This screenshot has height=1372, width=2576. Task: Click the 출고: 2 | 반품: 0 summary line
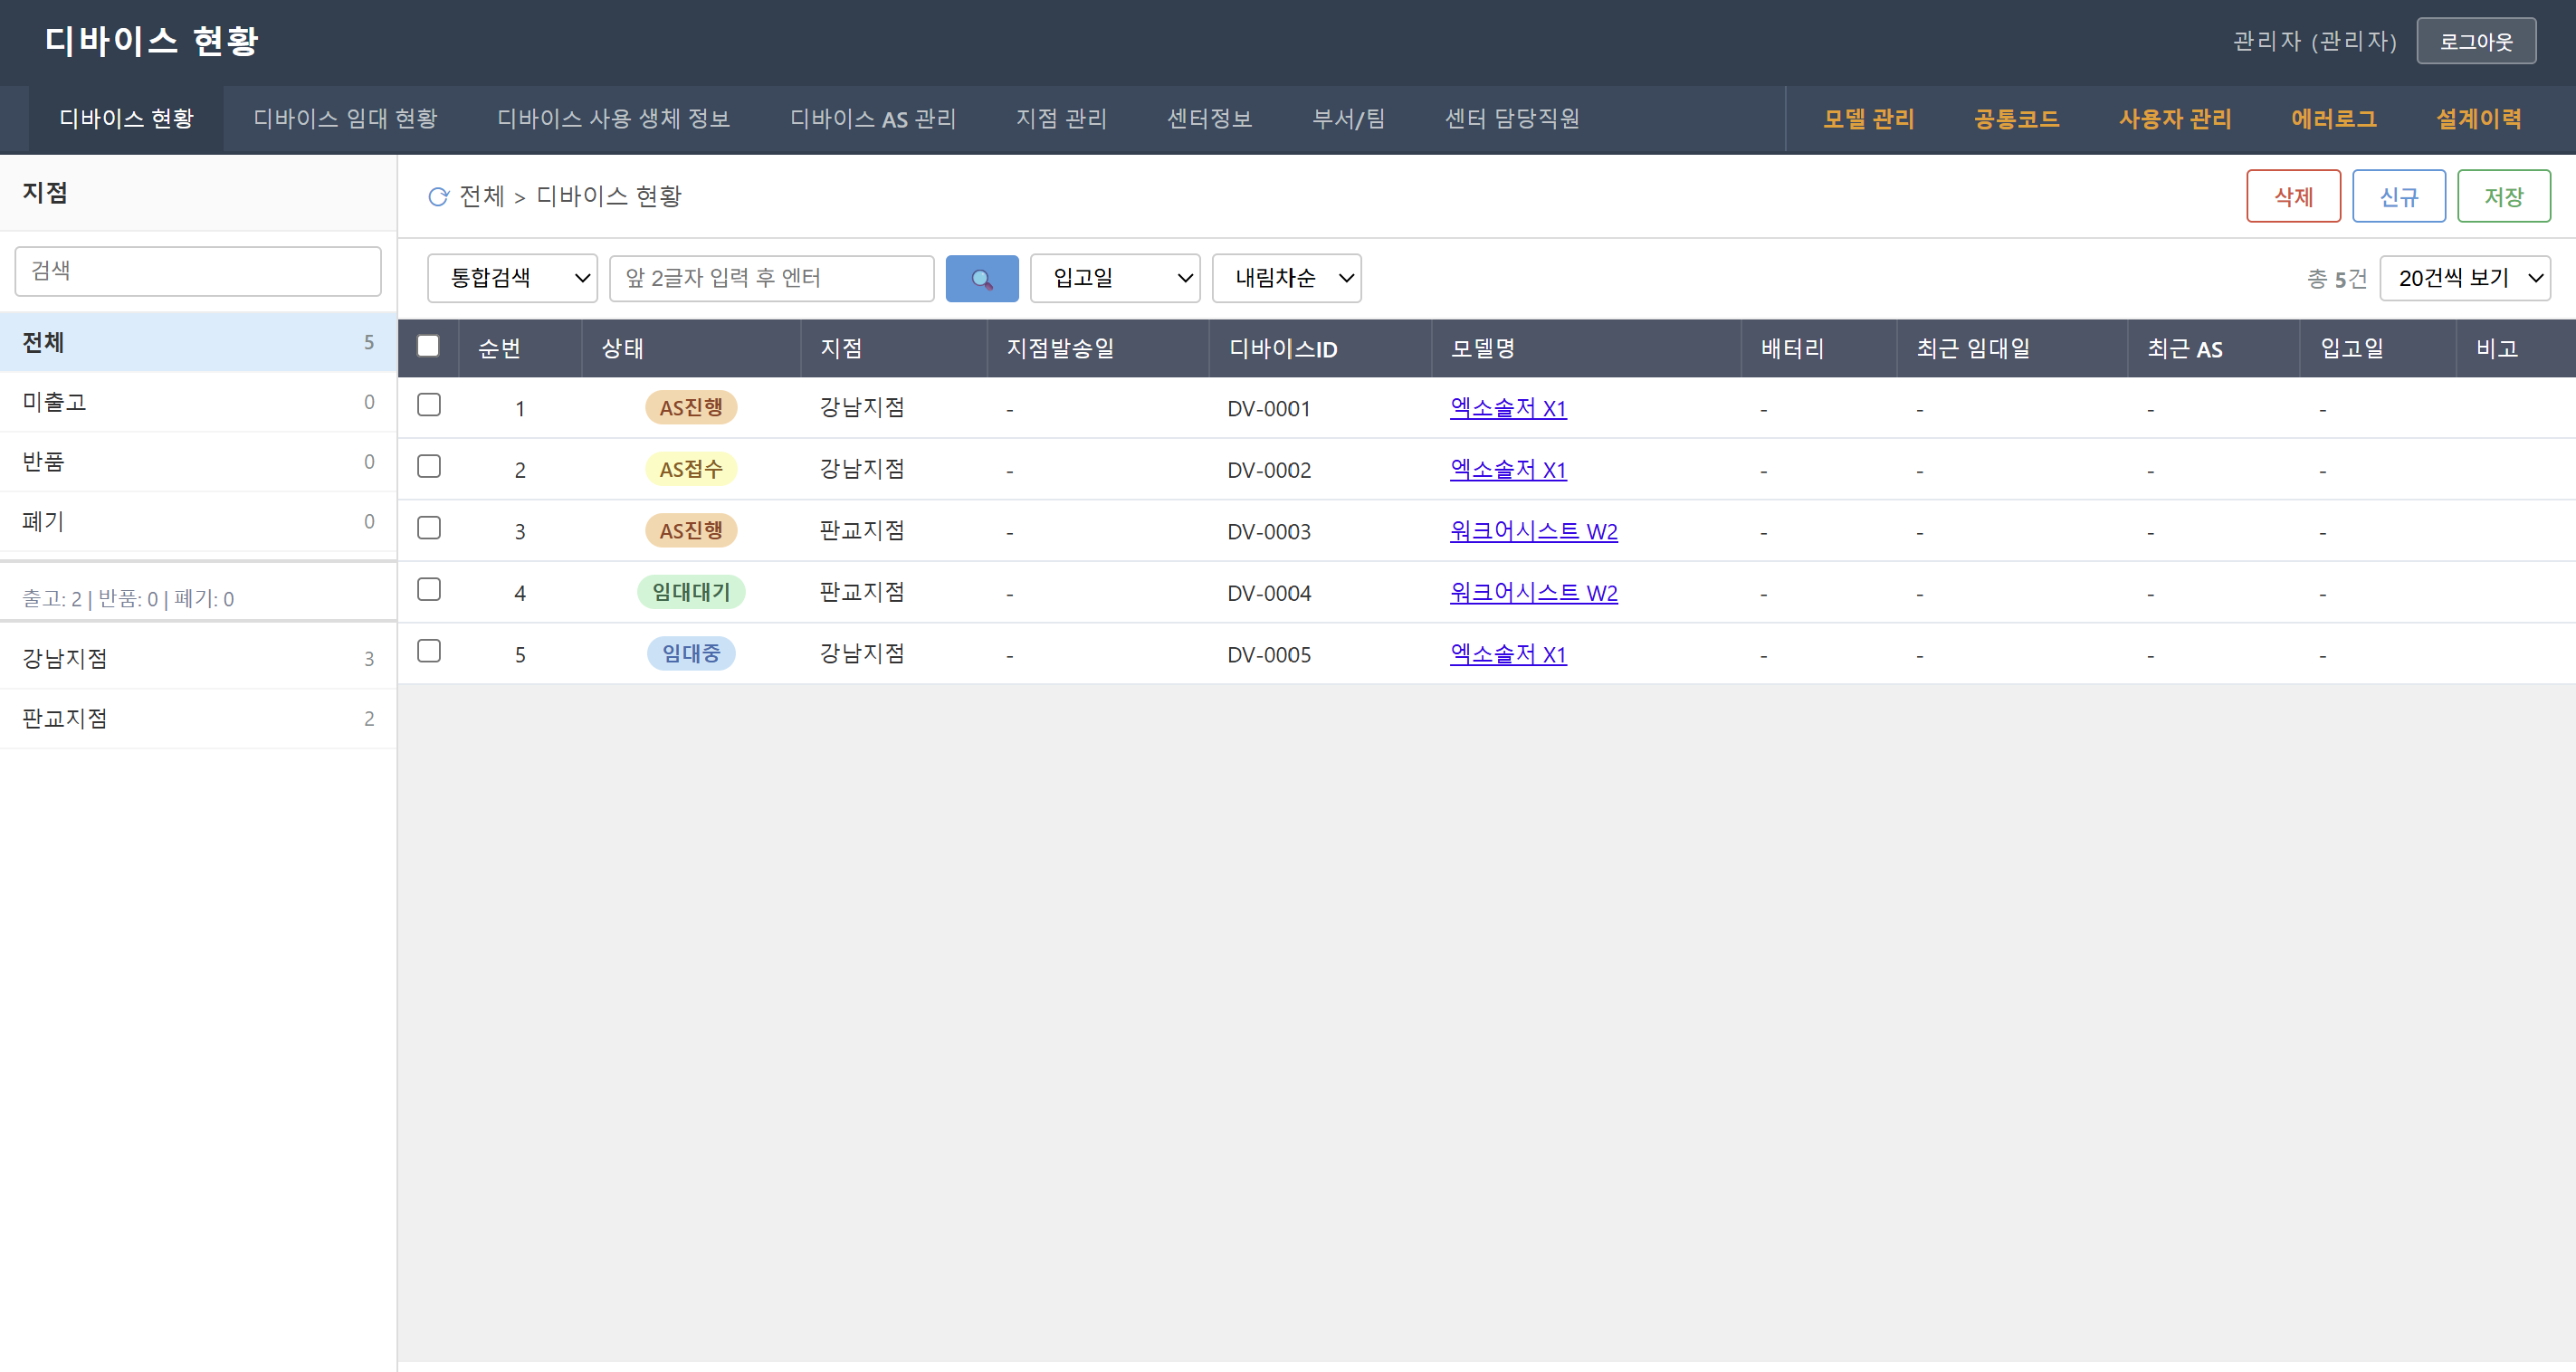click(128, 599)
